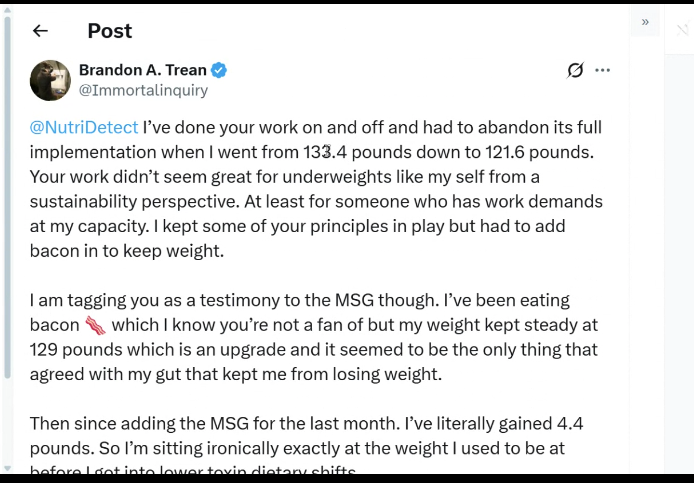Image resolution: width=694 pixels, height=483 pixels.
Task: Open the @Immortalinquiry handle
Action: point(143,90)
